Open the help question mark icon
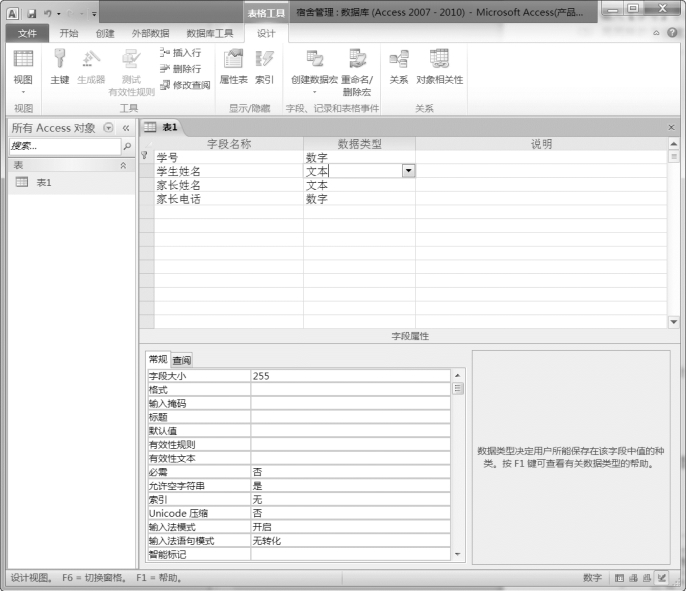Viewport: 686px width, 591px height. click(672, 33)
